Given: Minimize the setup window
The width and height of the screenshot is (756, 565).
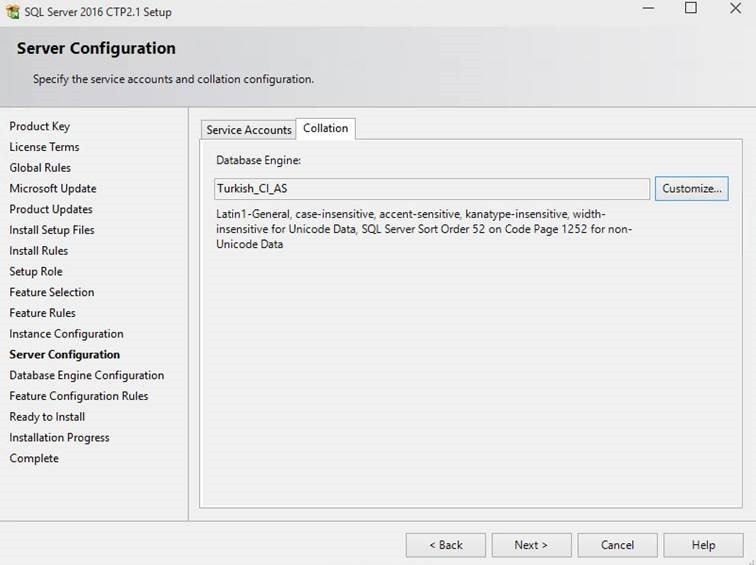Looking at the screenshot, I should pos(648,8).
